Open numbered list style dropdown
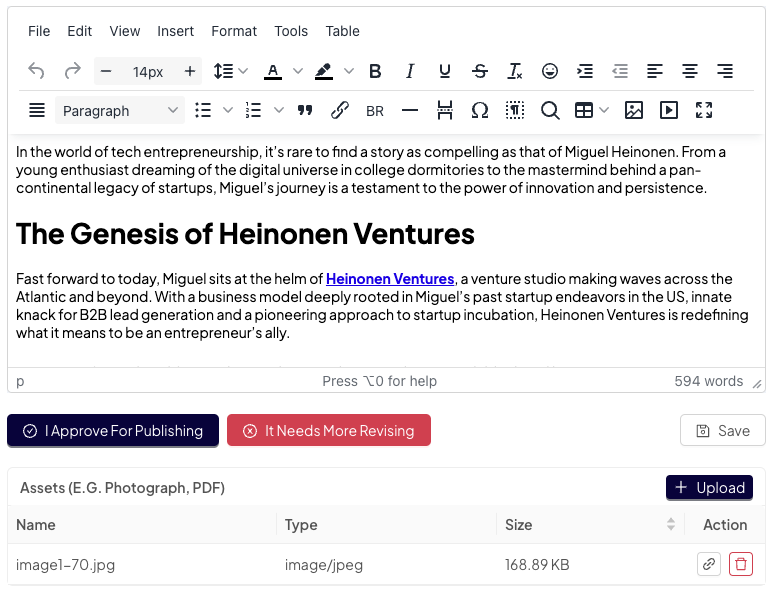The image size is (773, 600). pos(279,110)
